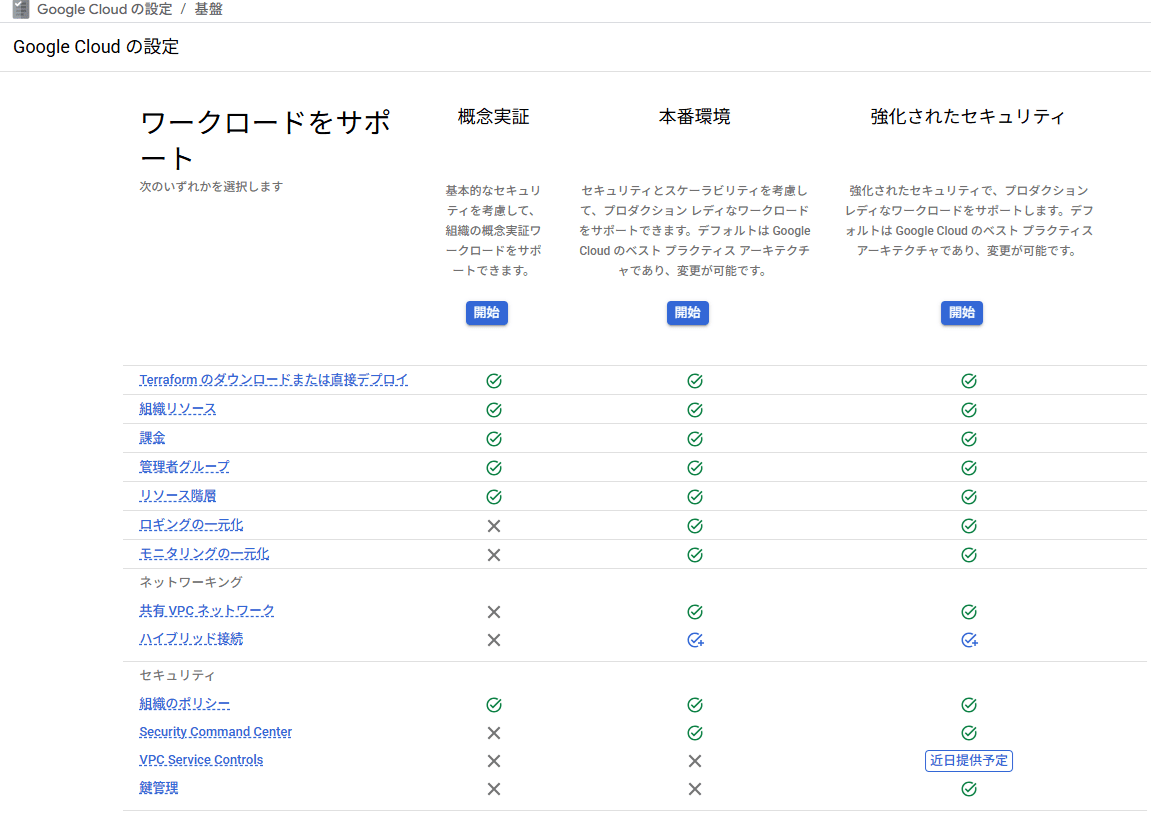This screenshot has width=1151, height=817.
Task: Click ハイブリッド接続 blue check-plus icon under 本番環境
Action: [695, 640]
